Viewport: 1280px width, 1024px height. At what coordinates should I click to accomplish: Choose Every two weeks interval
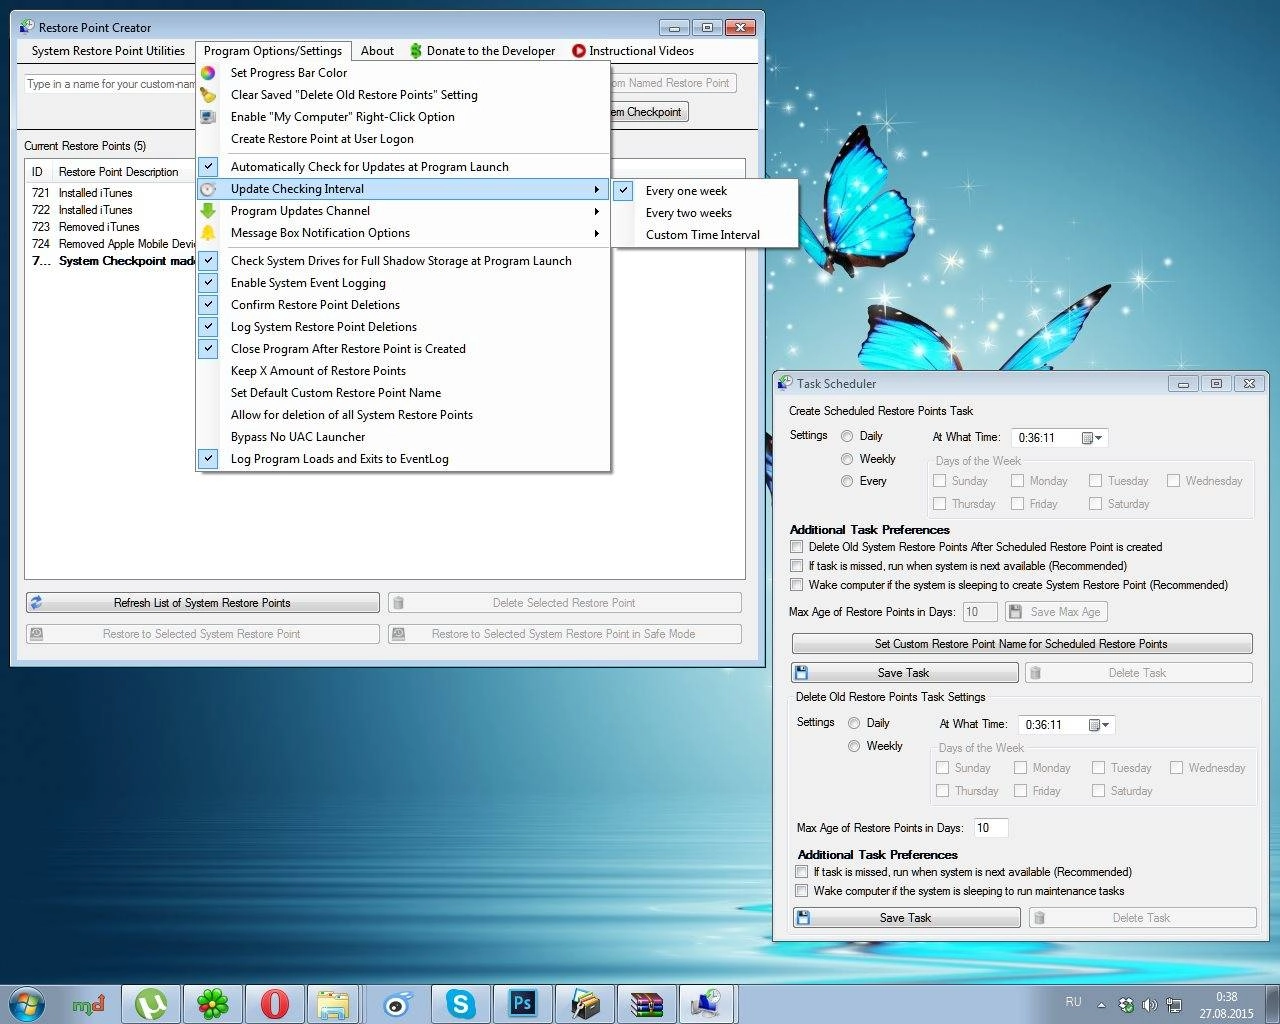(x=705, y=213)
